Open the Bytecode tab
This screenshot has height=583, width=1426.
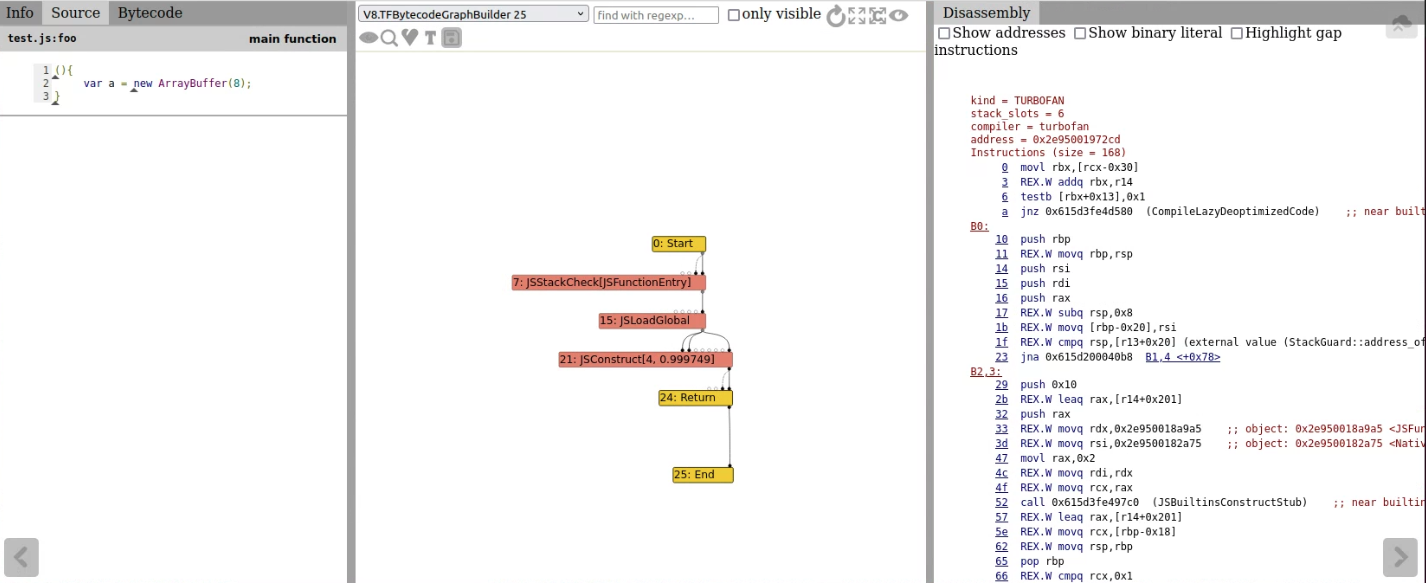click(150, 13)
